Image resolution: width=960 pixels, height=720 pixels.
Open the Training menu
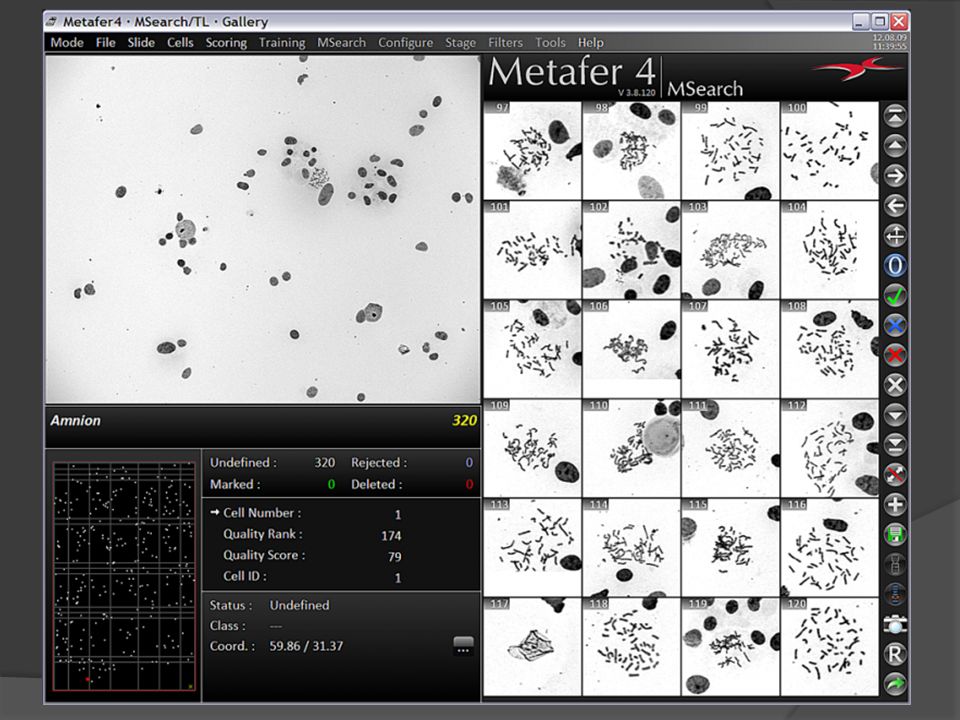coord(282,42)
